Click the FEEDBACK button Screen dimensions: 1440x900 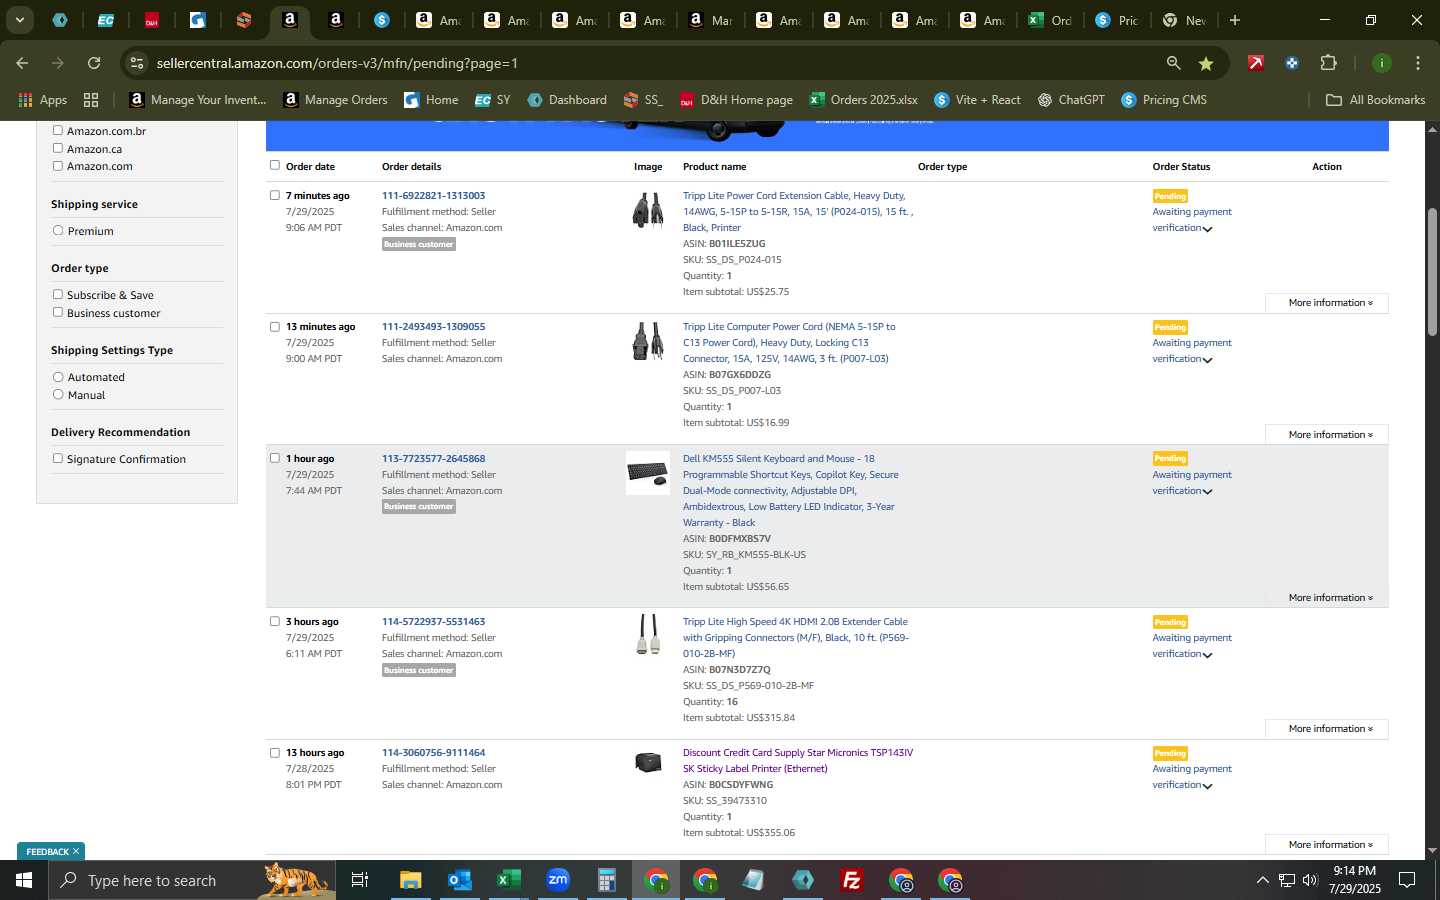(x=47, y=852)
